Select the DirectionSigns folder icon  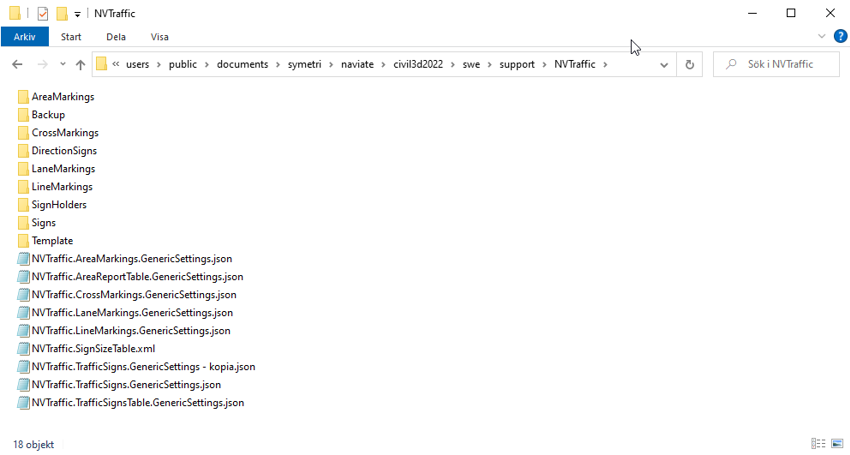tap(23, 151)
